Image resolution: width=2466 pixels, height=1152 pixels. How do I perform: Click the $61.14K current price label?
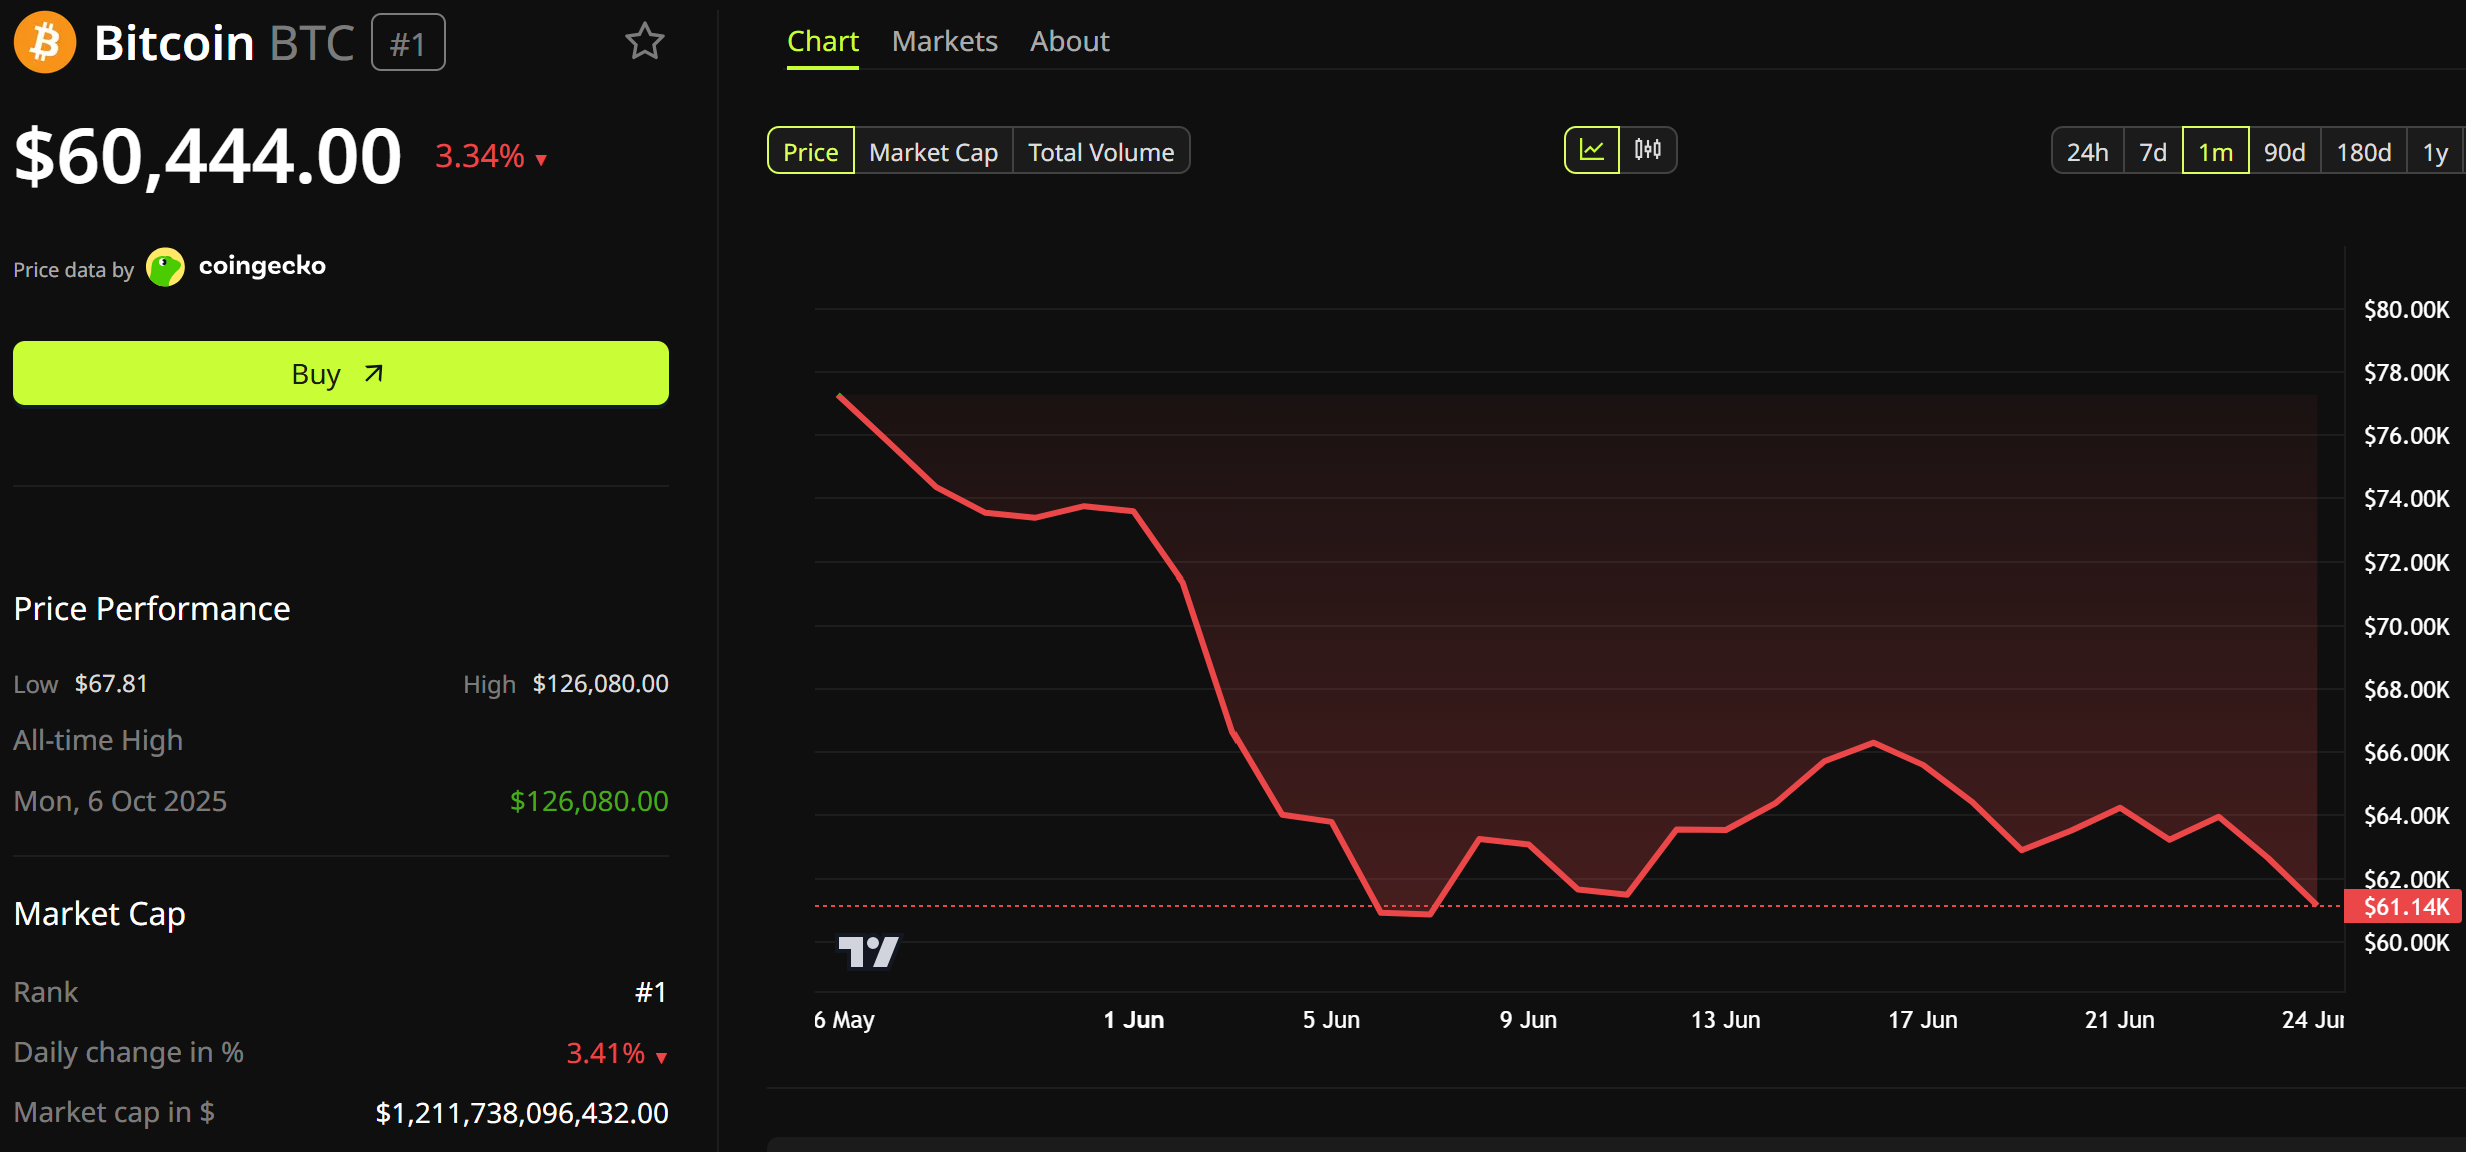2404,906
